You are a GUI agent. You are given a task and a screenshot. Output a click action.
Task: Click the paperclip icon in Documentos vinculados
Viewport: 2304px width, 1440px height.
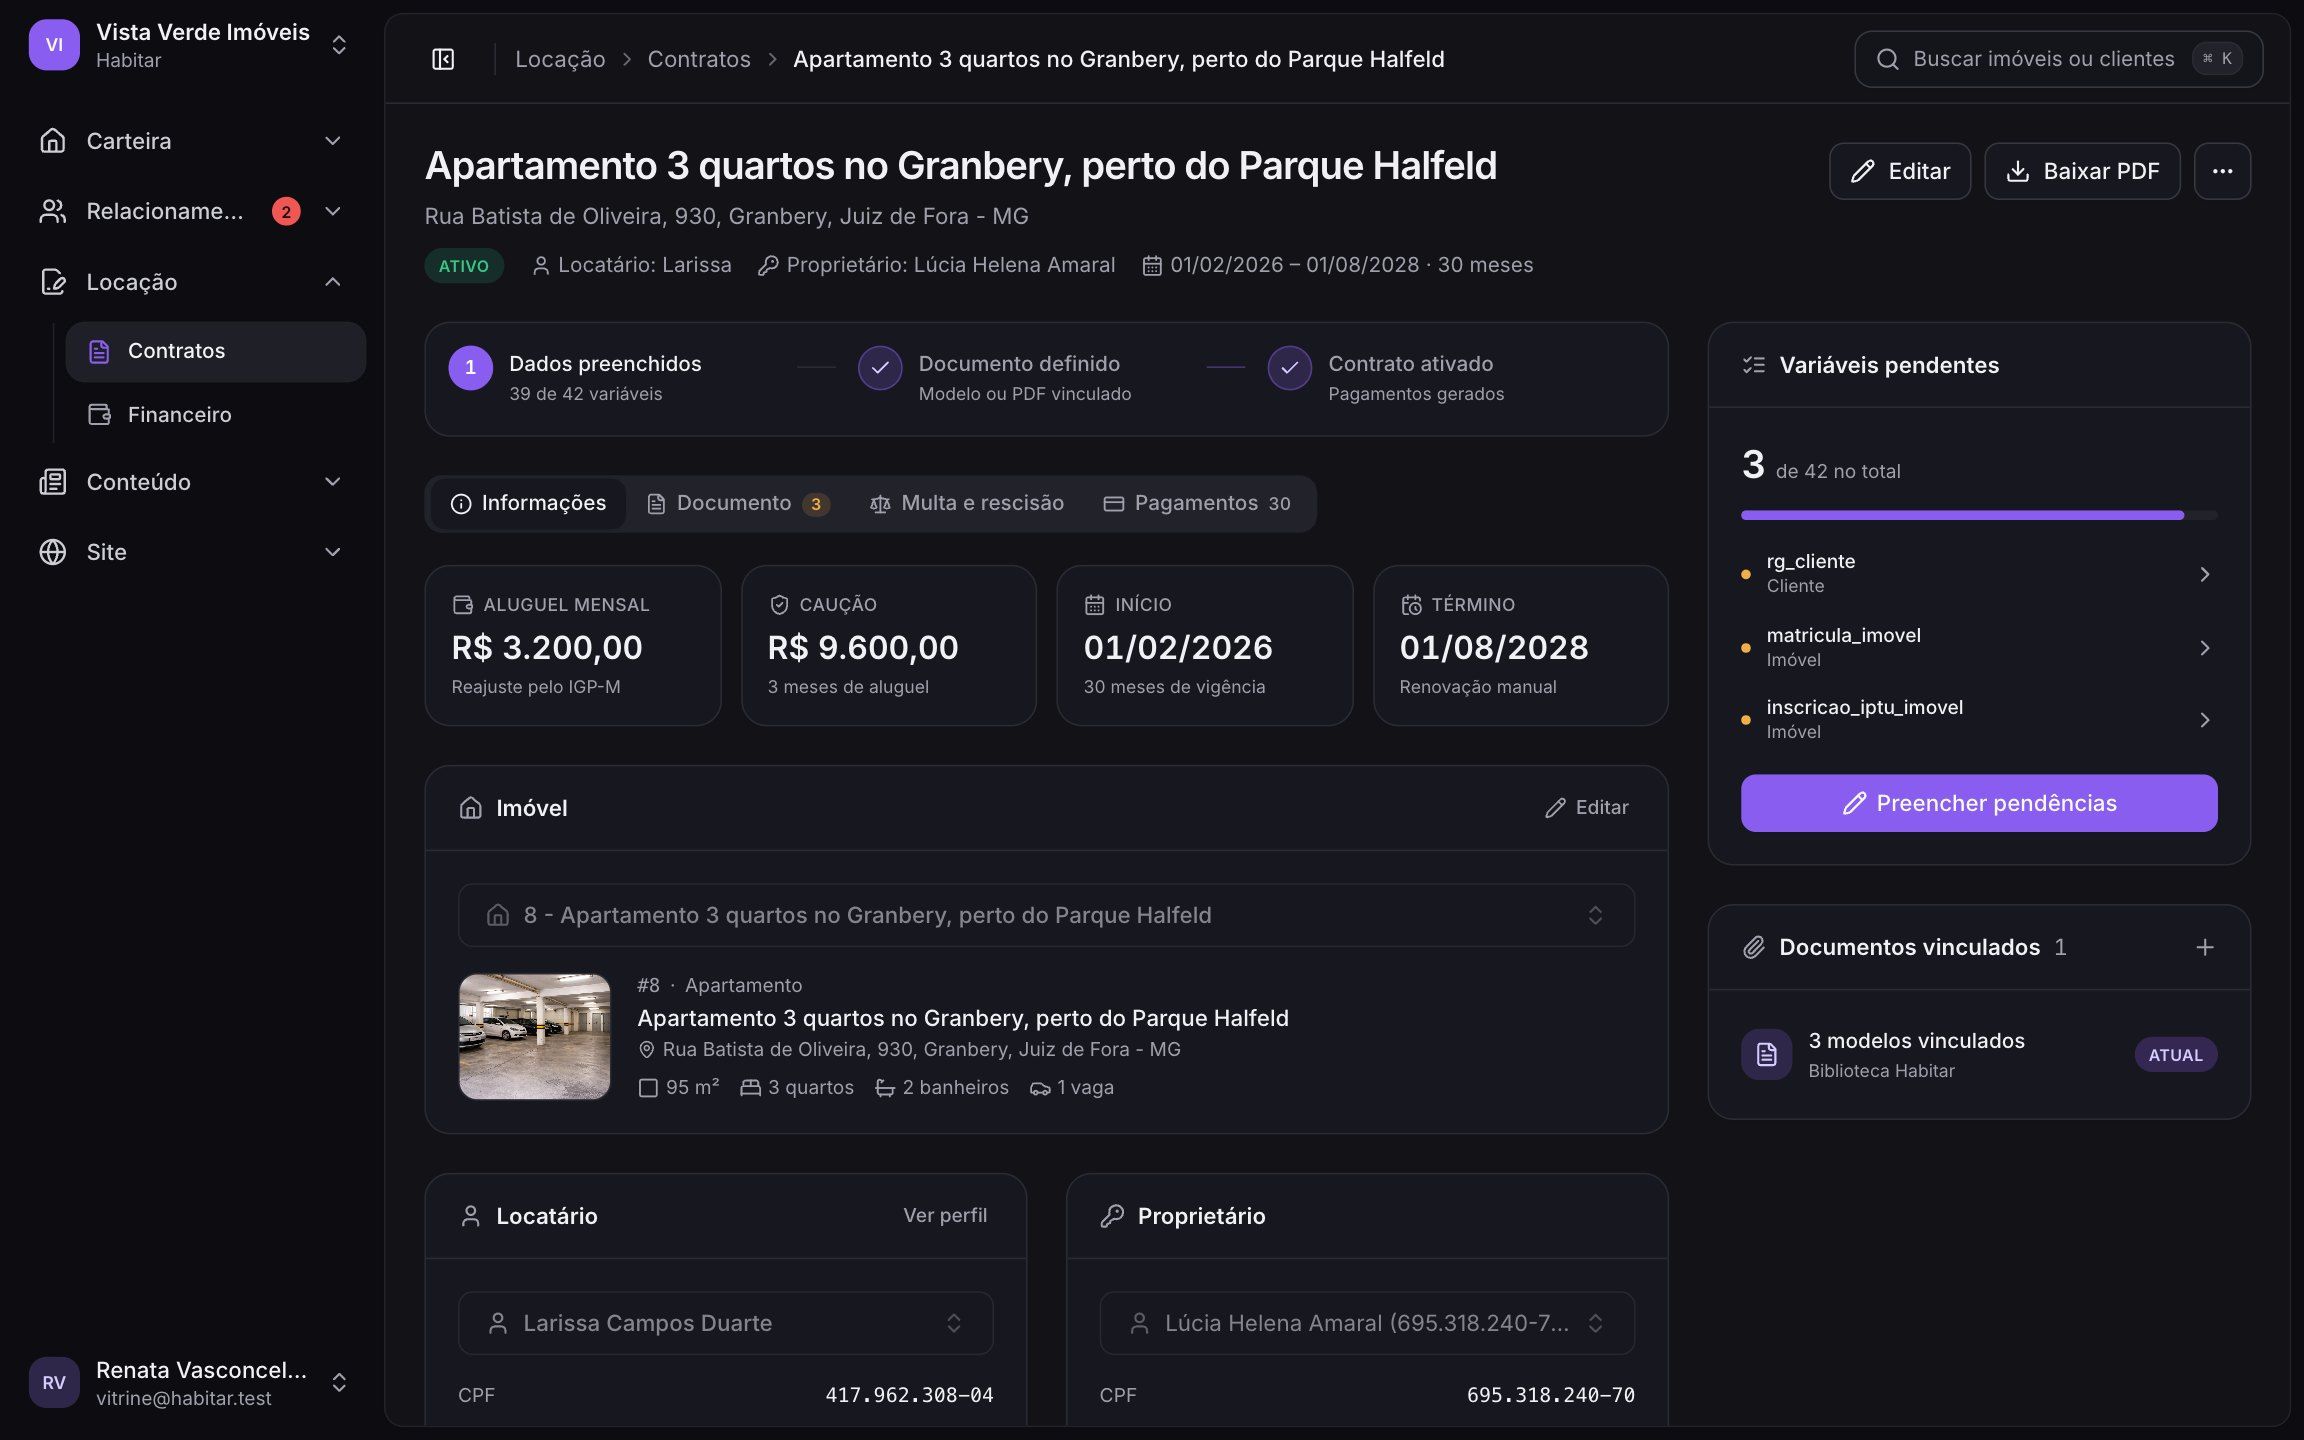click(1754, 947)
